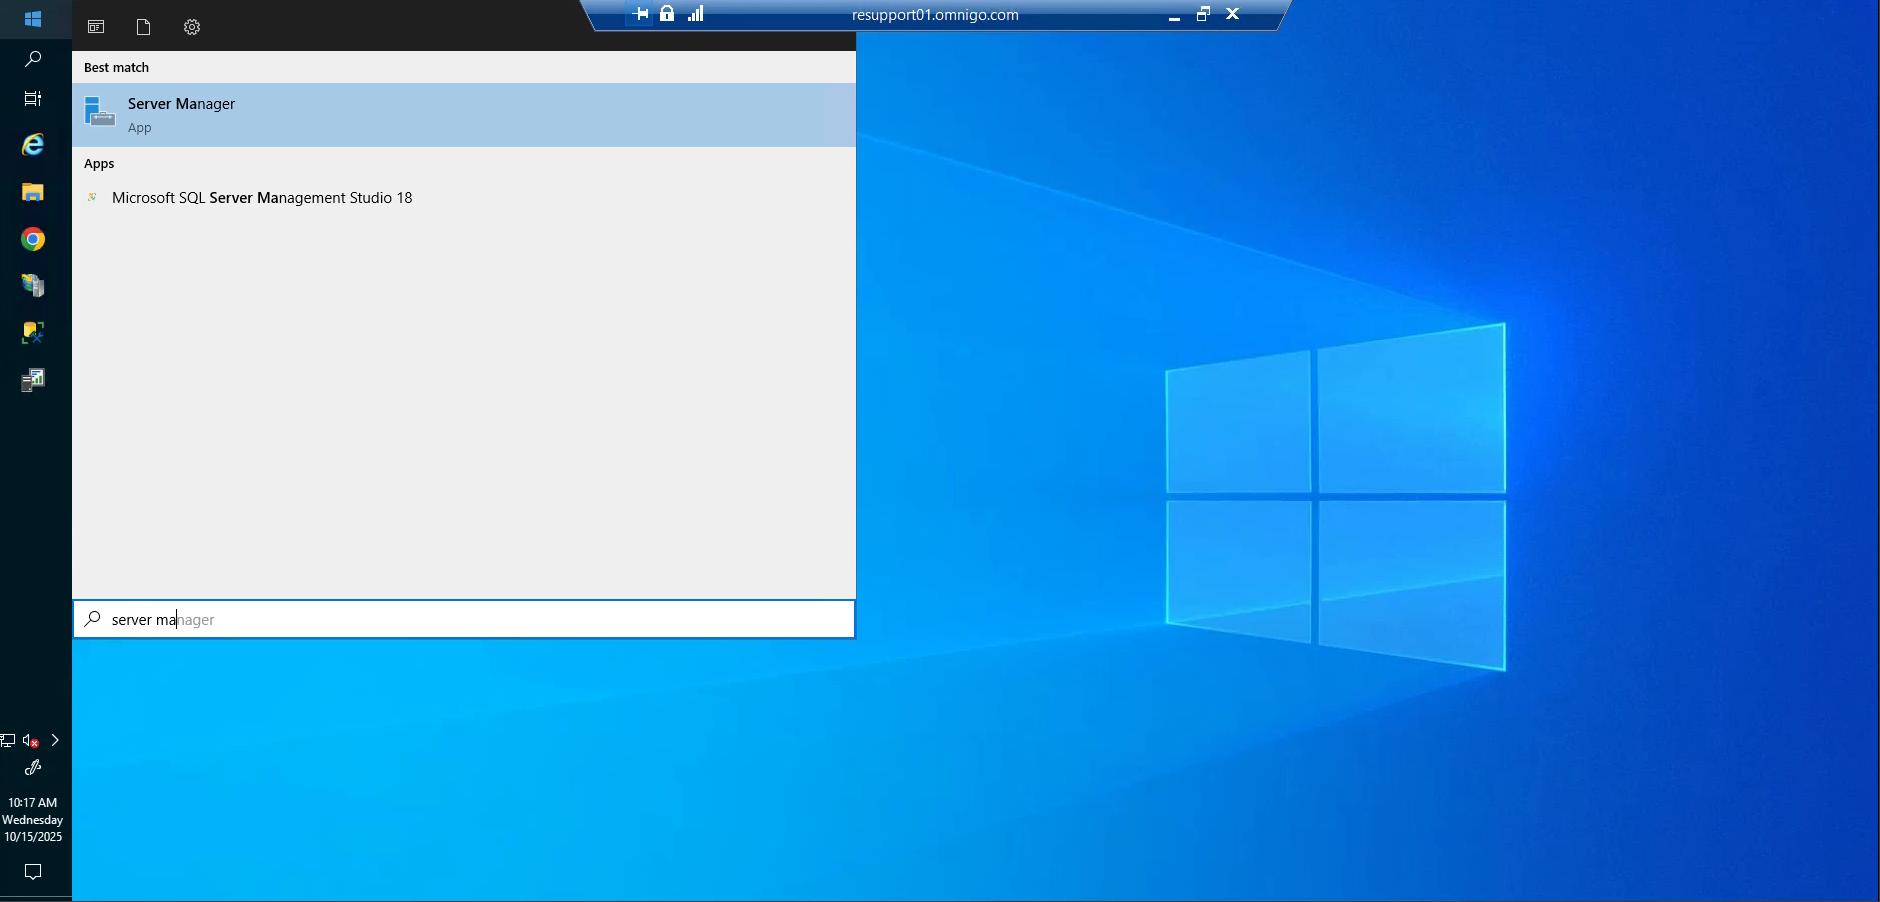Switch to the Settings search filter

click(x=191, y=27)
